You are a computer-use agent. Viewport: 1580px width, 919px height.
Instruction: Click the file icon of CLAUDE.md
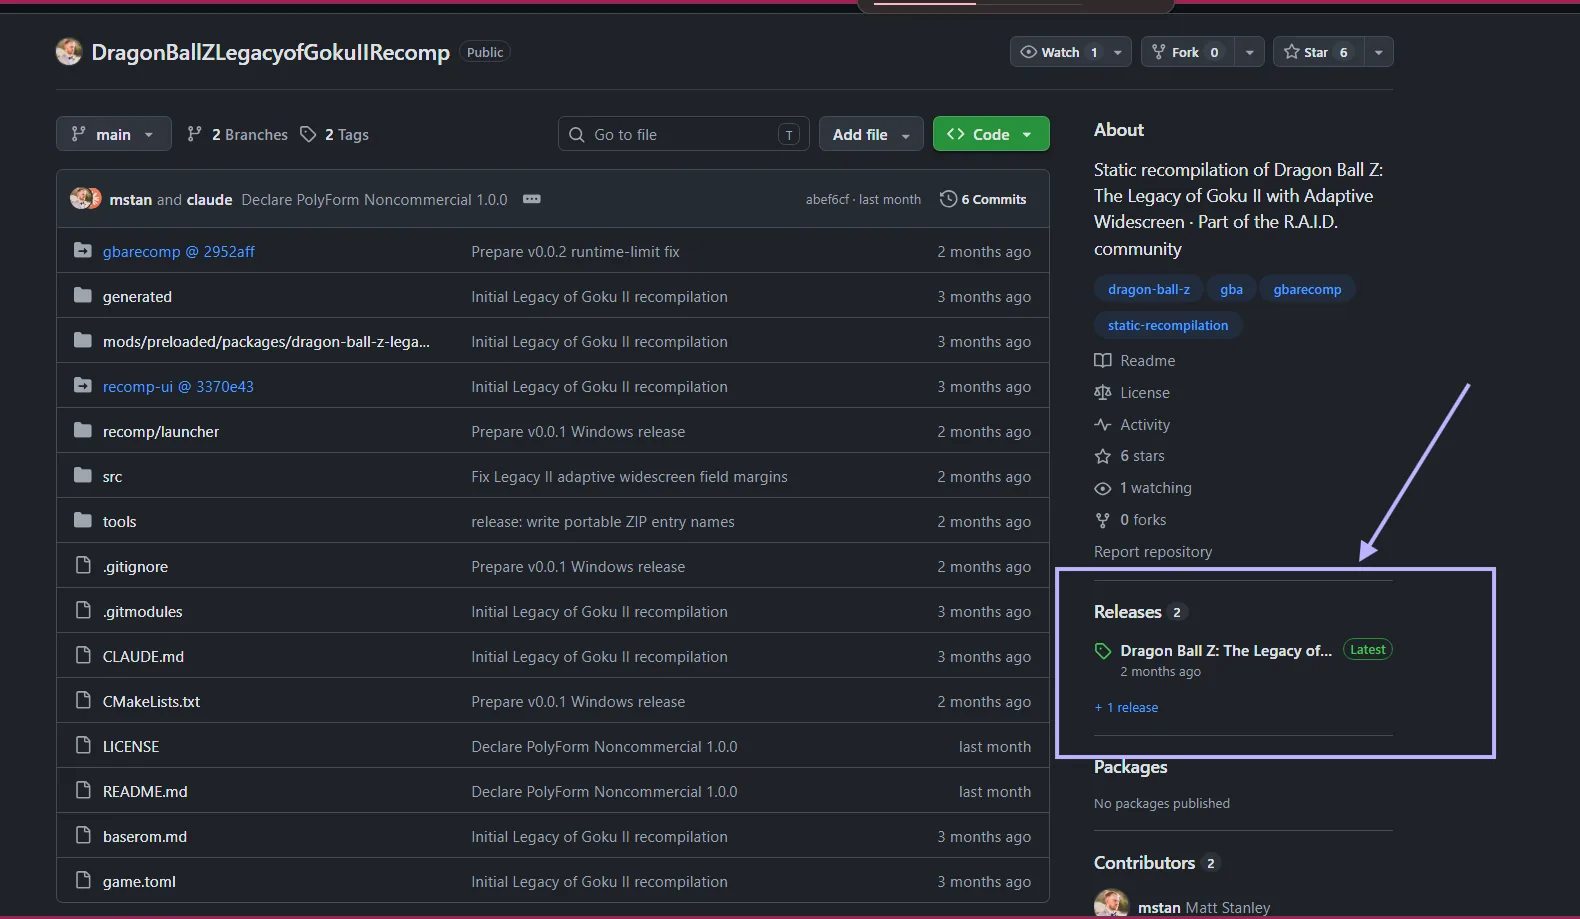click(x=83, y=656)
